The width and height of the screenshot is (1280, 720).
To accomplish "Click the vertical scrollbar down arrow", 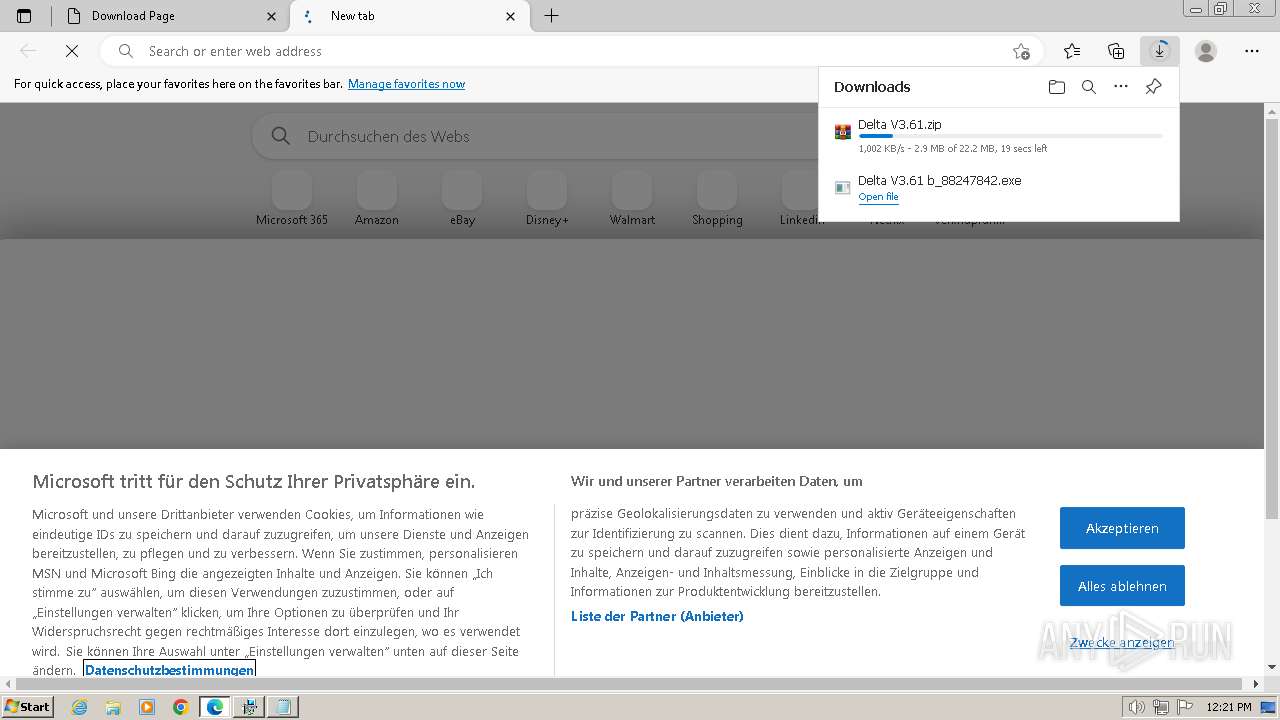I will [1272, 667].
